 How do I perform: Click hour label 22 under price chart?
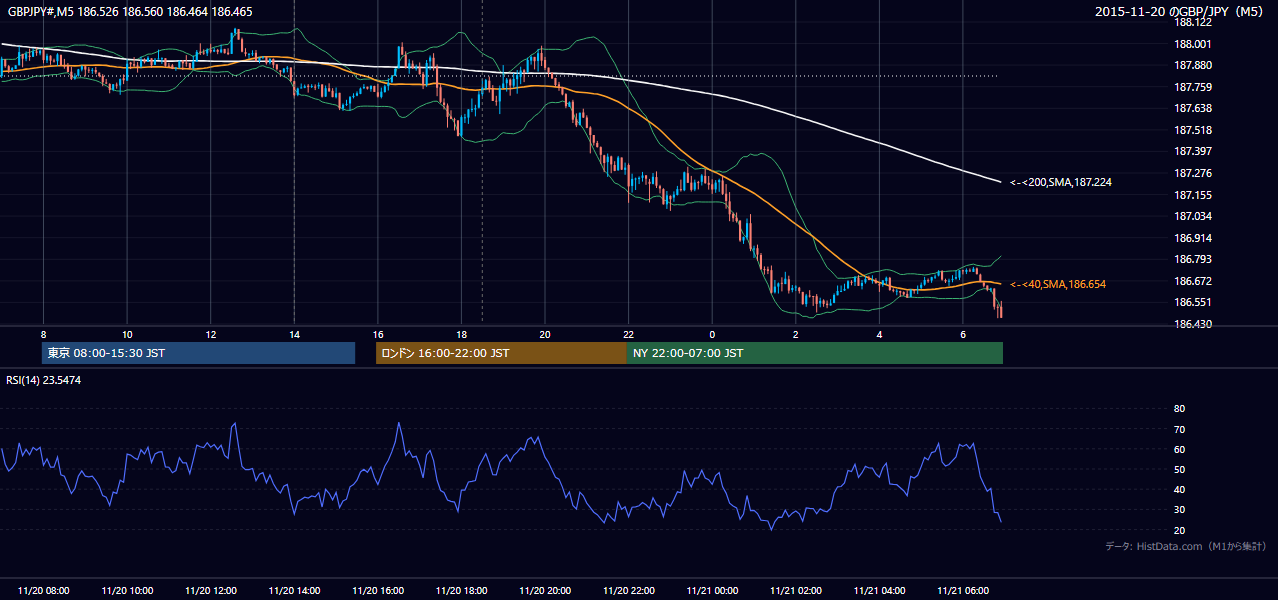(x=628, y=334)
